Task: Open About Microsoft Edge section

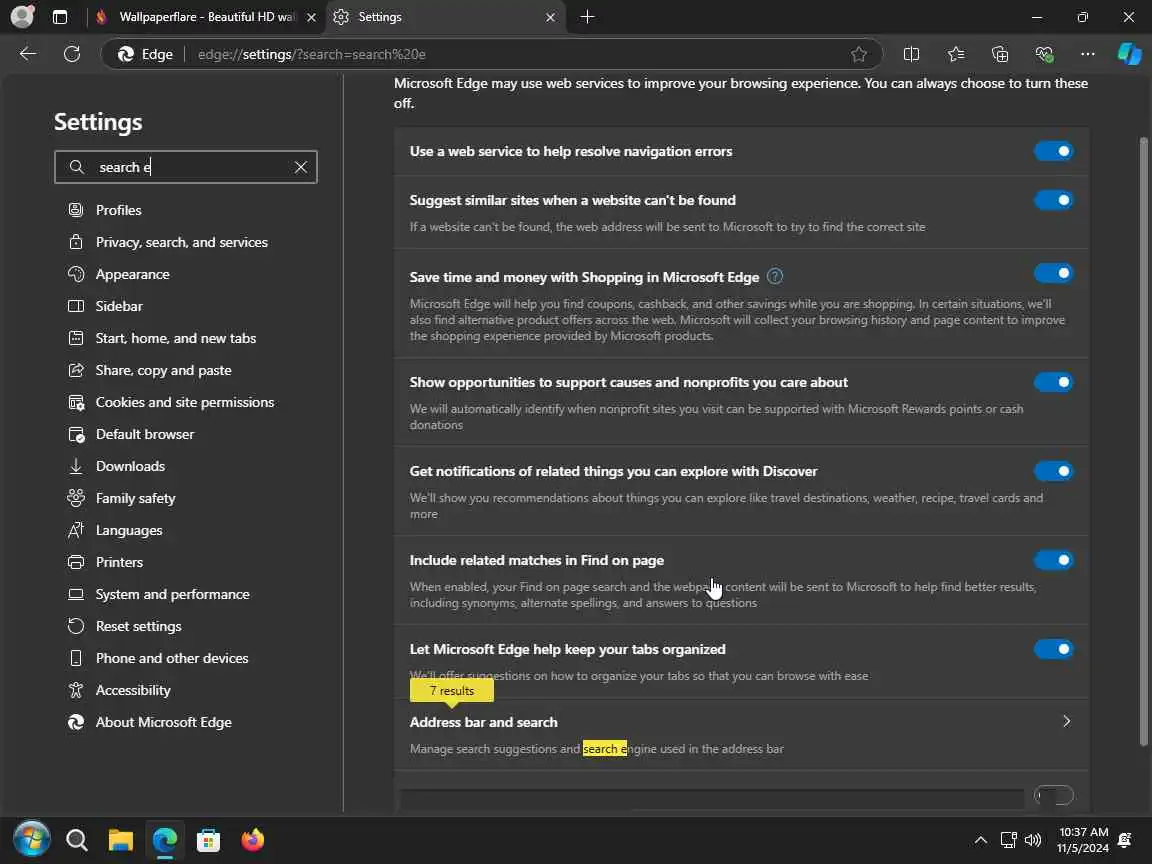Action: [x=163, y=722]
